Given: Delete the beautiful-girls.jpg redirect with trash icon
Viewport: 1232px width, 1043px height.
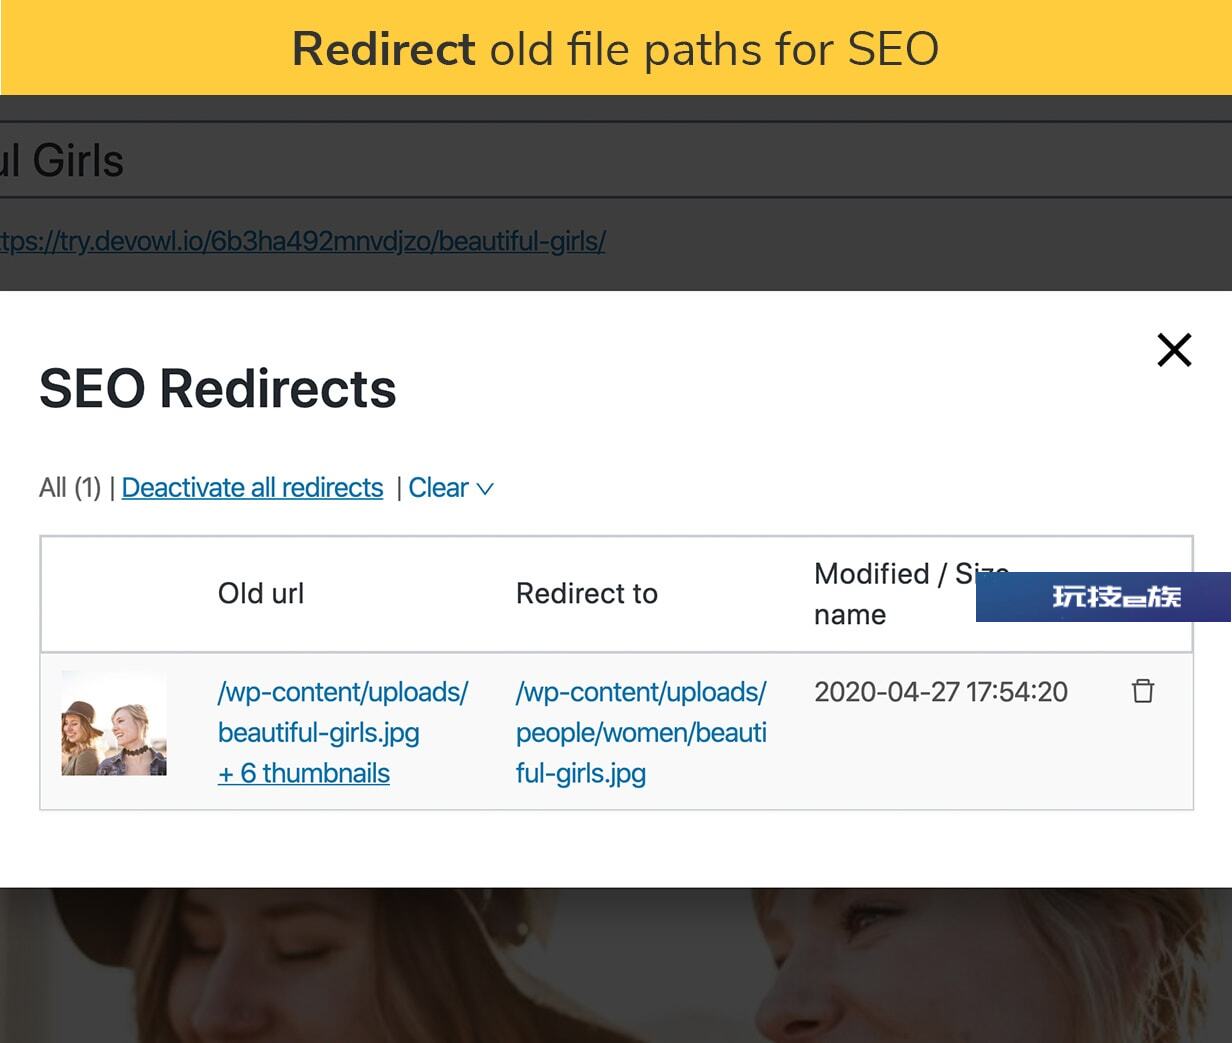Looking at the screenshot, I should 1143,691.
